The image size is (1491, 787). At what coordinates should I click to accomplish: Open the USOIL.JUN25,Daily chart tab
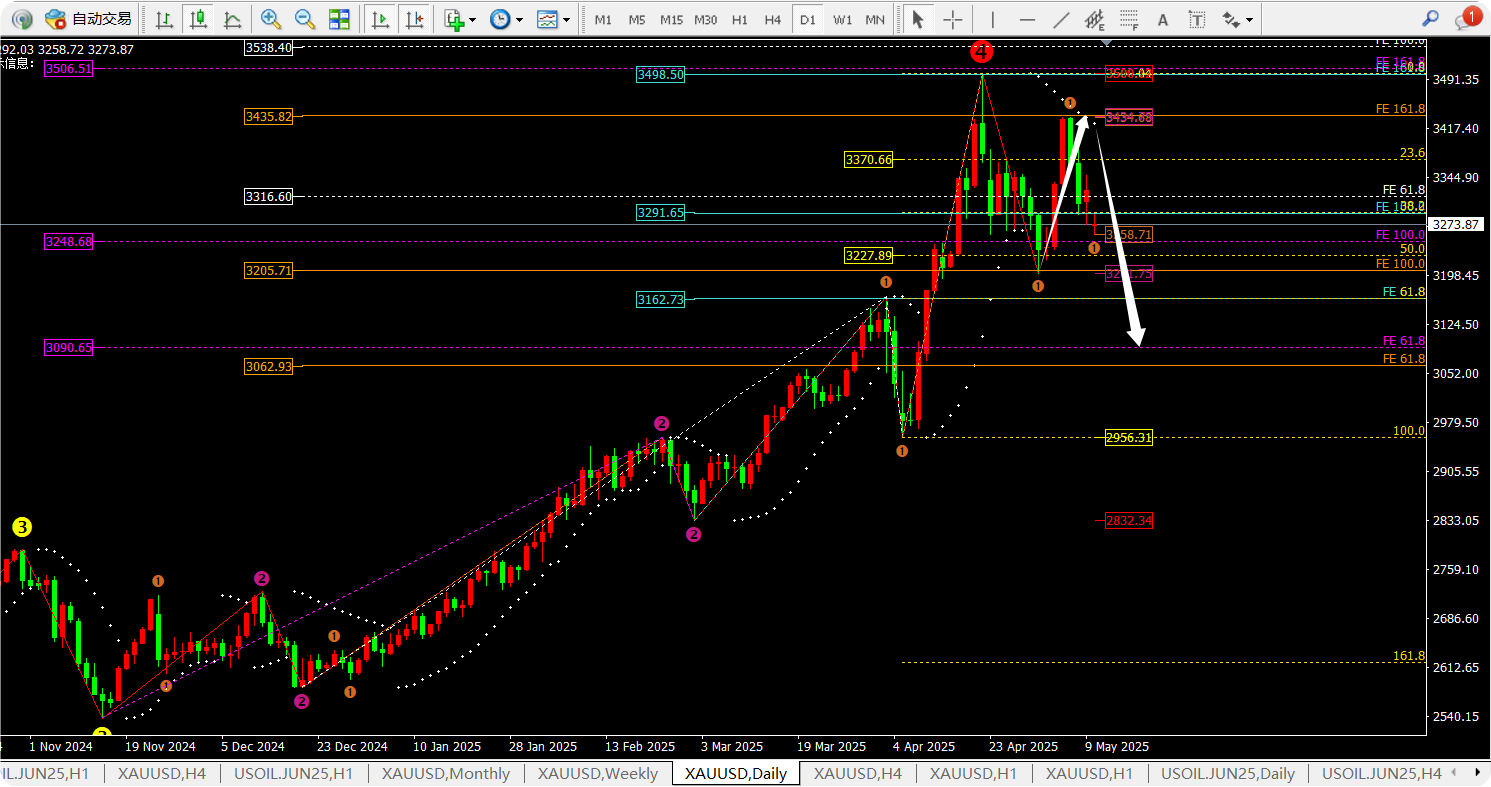click(1228, 773)
